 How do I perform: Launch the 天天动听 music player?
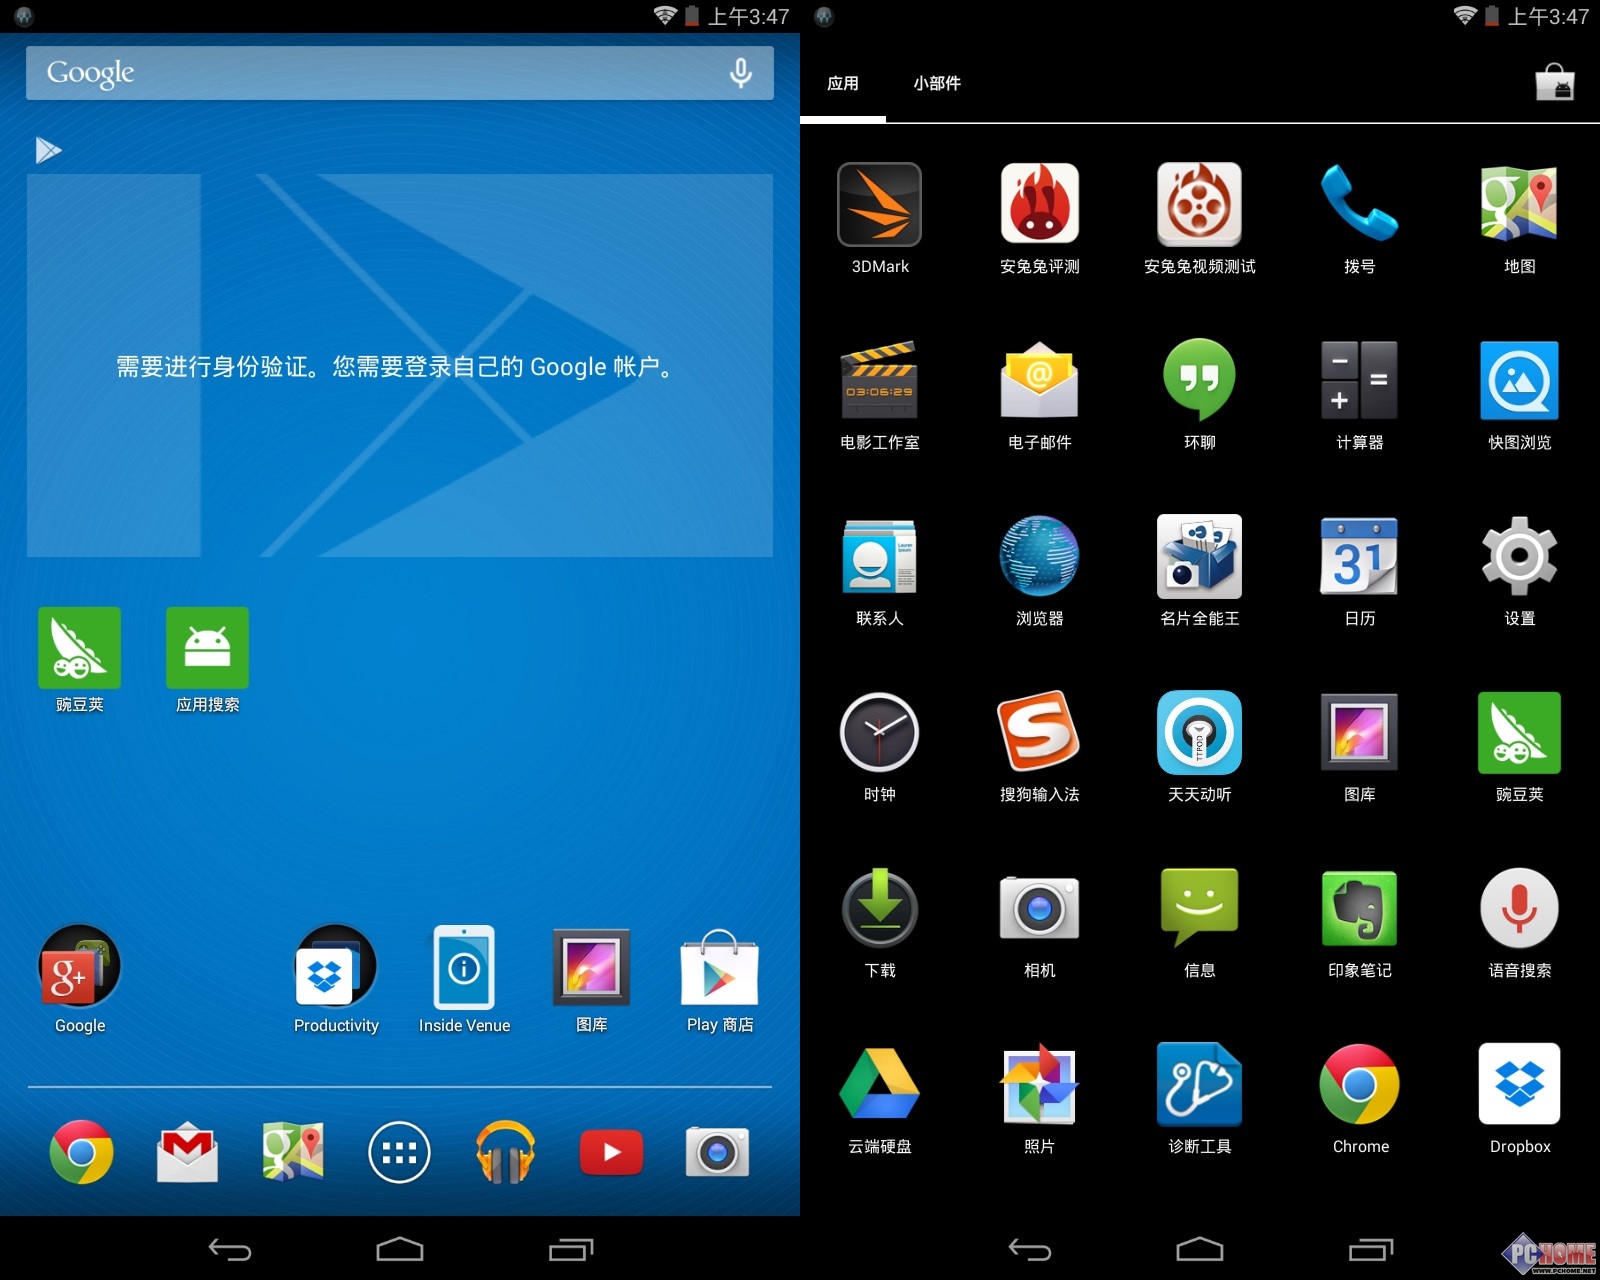(x=1199, y=732)
